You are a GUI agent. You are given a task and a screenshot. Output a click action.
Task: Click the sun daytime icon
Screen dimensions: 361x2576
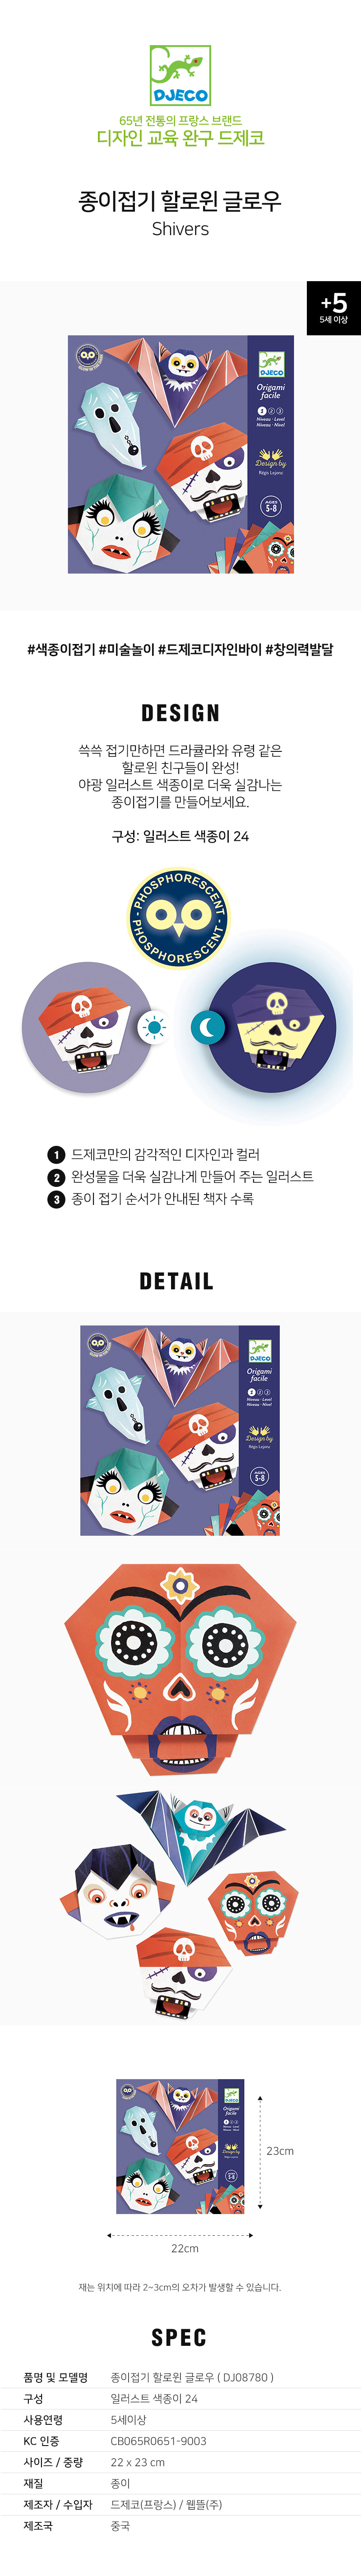click(x=153, y=1027)
